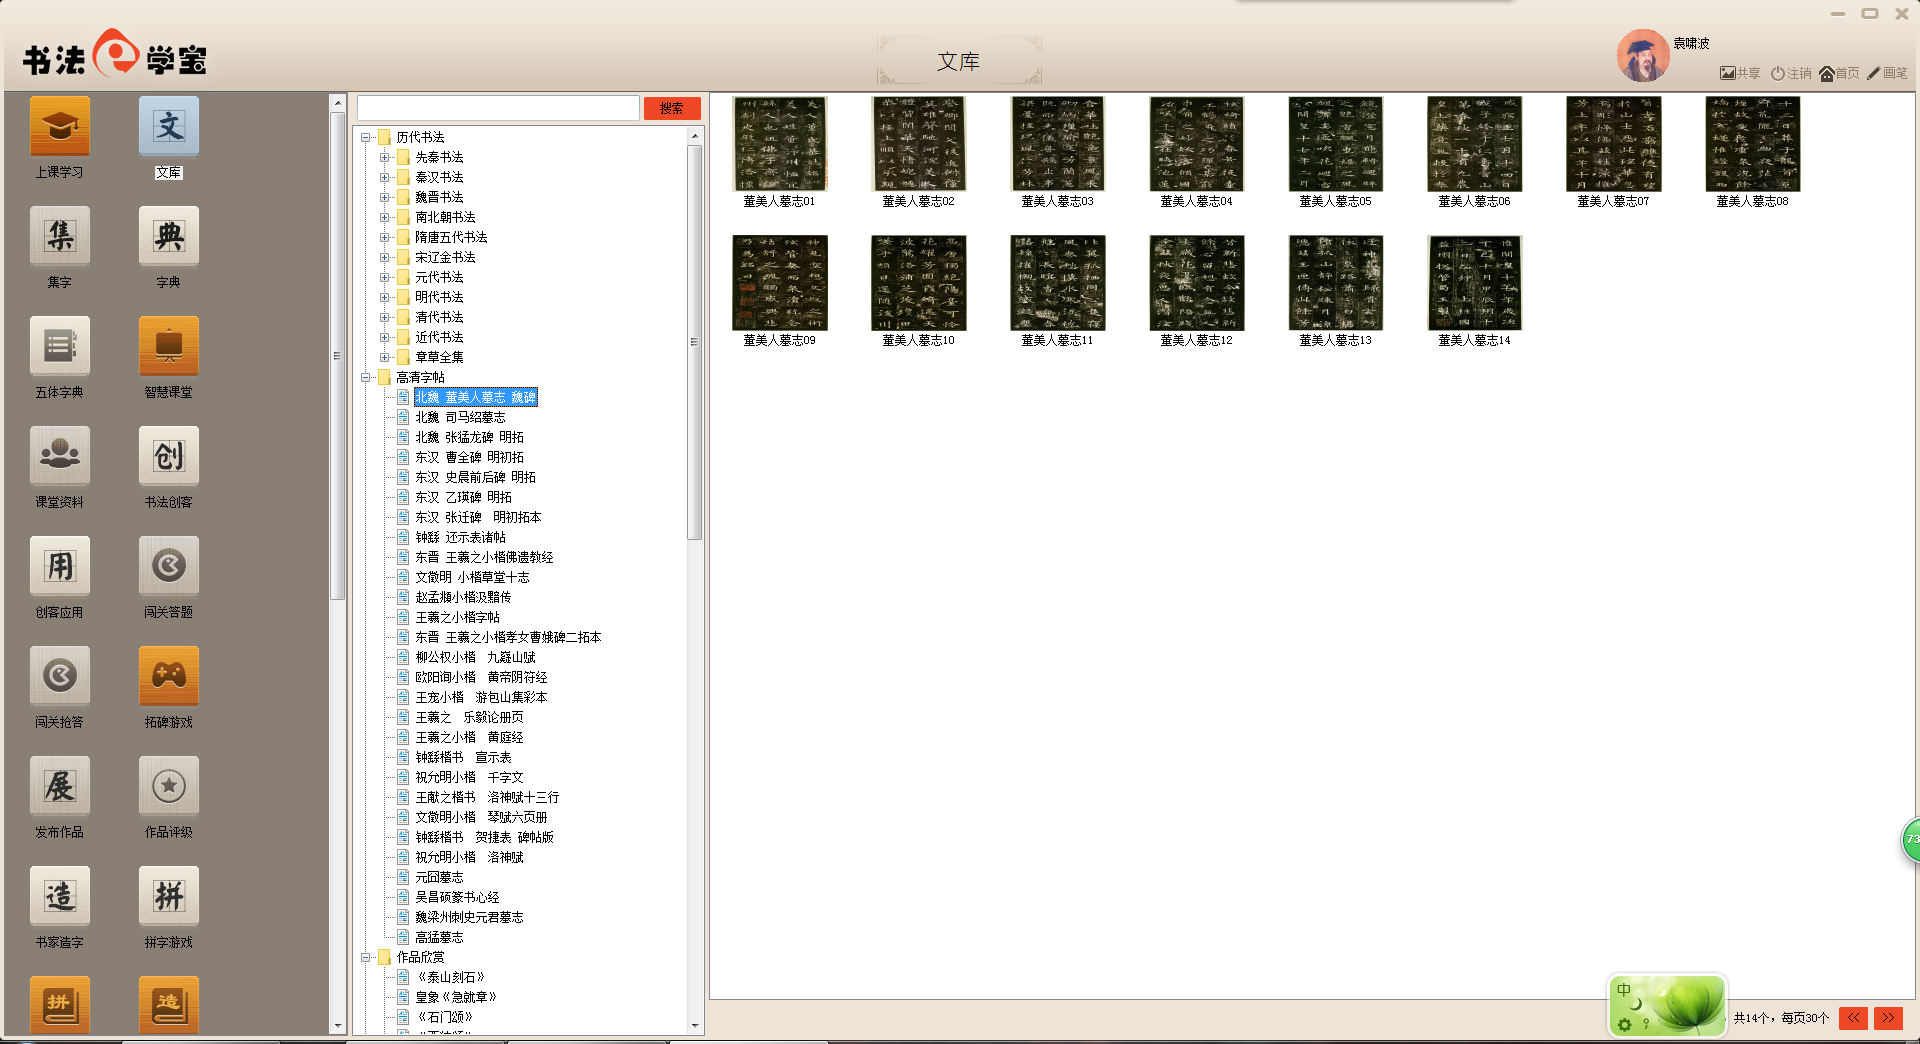Open the 智慧课堂 icon
Image resolution: width=1920 pixels, height=1044 pixels.
tap(169, 347)
